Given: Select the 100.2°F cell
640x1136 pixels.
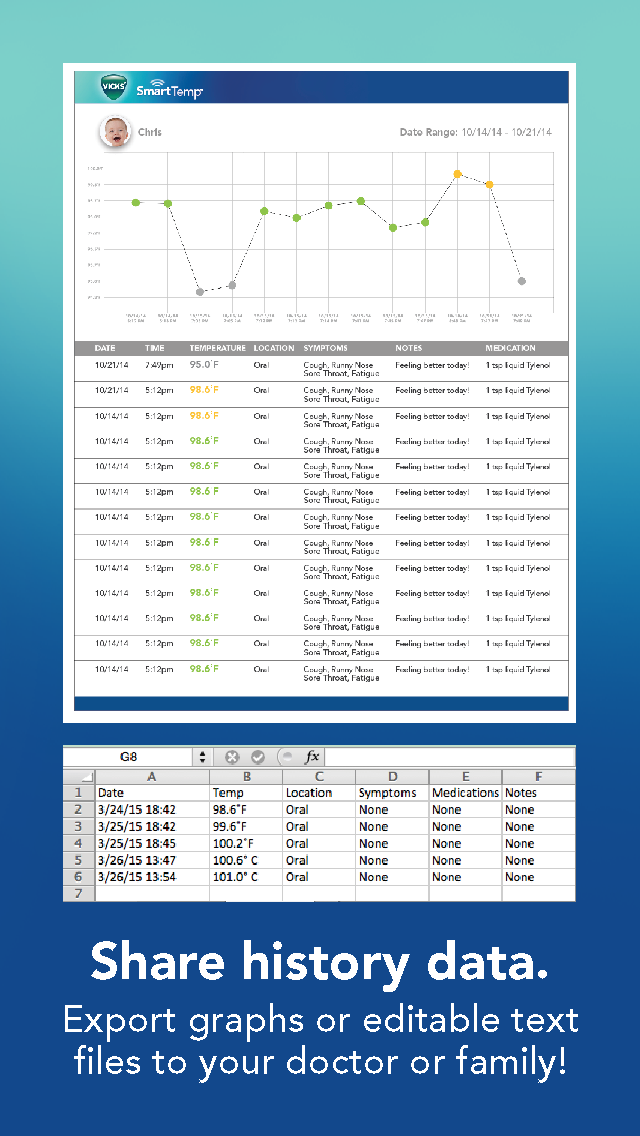Looking at the screenshot, I should 246,843.
